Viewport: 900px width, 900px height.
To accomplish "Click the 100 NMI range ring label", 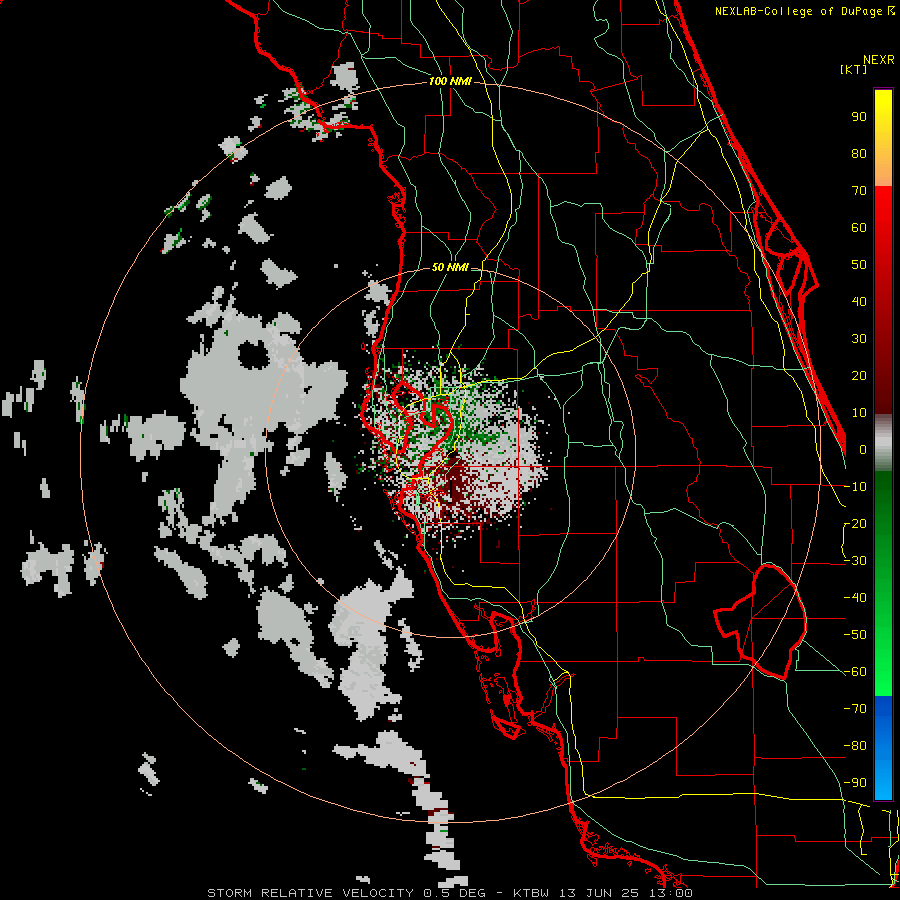I will tap(450, 81).
